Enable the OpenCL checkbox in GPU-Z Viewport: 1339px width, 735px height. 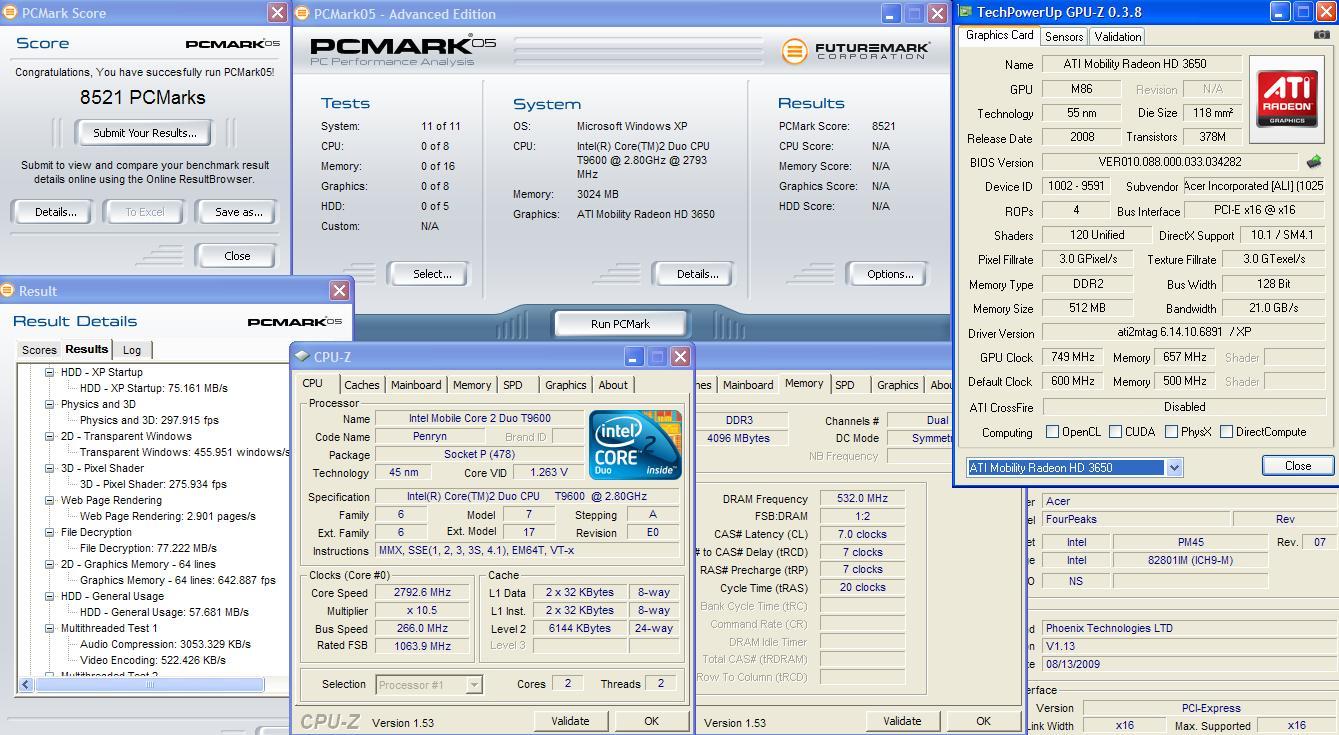point(1052,432)
